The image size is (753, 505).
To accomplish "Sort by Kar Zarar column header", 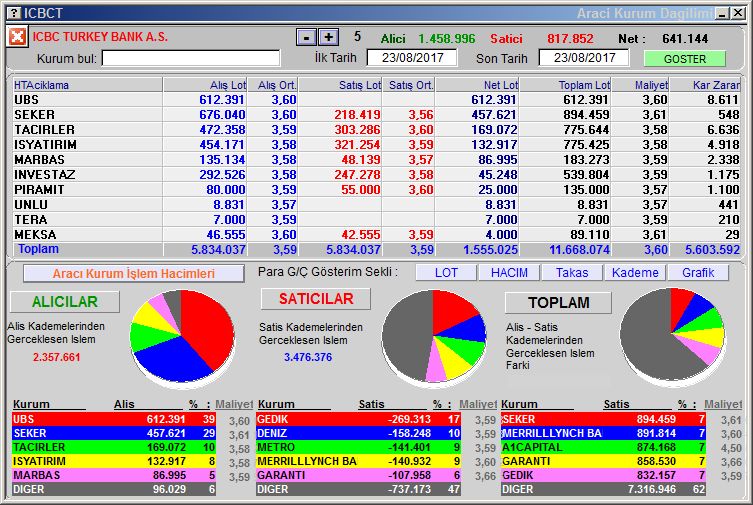I will (x=705, y=85).
